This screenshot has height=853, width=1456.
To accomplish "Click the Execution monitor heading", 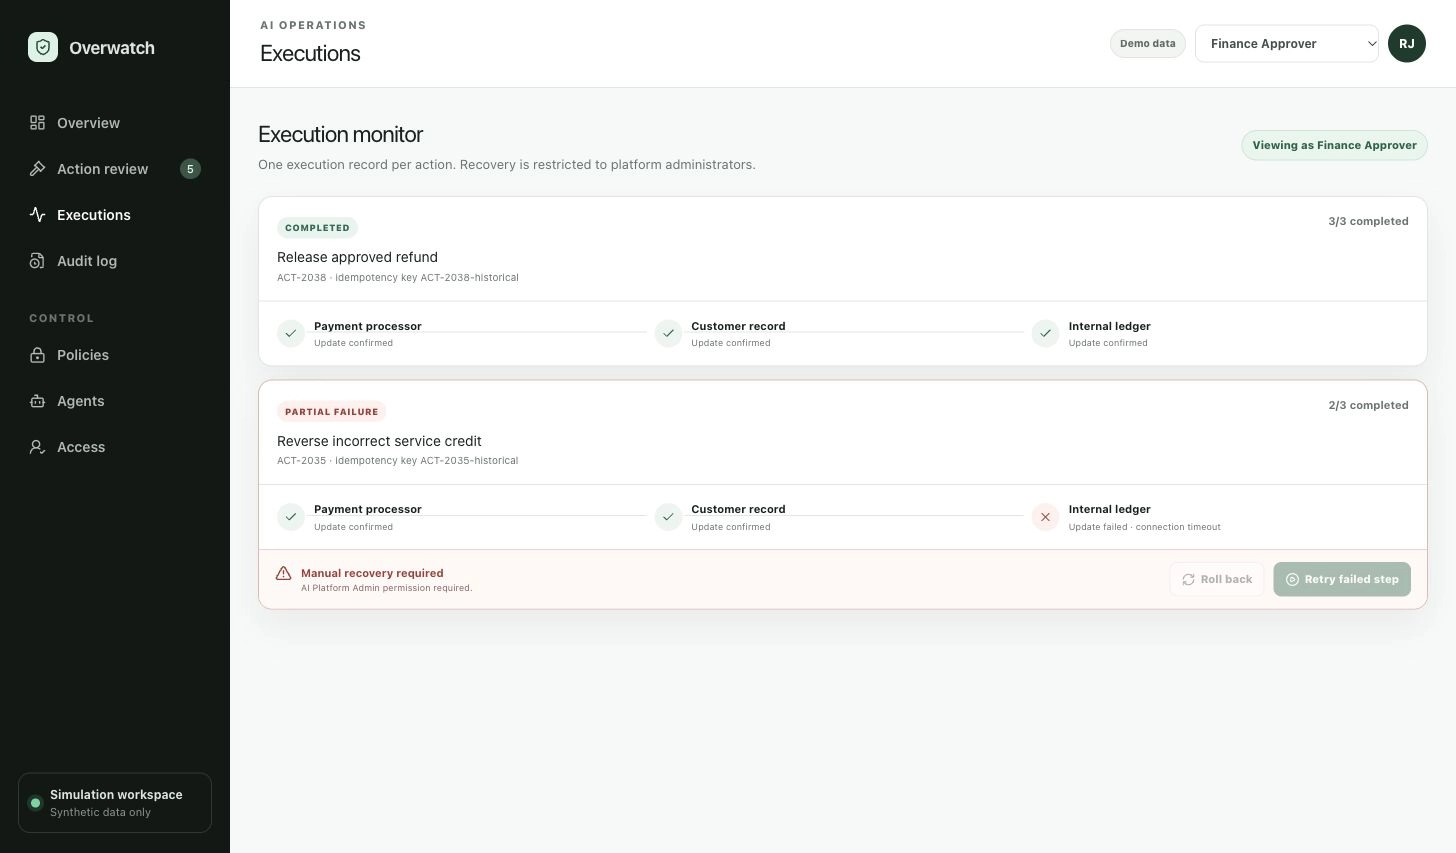I will tap(340, 134).
